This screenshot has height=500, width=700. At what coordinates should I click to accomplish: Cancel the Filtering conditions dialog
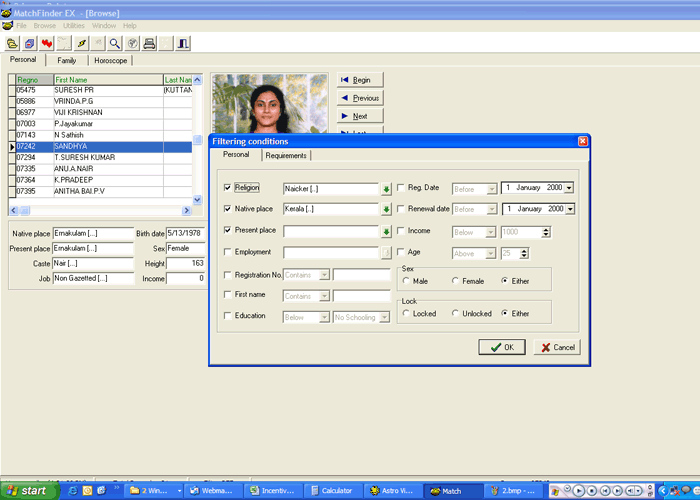coord(557,347)
